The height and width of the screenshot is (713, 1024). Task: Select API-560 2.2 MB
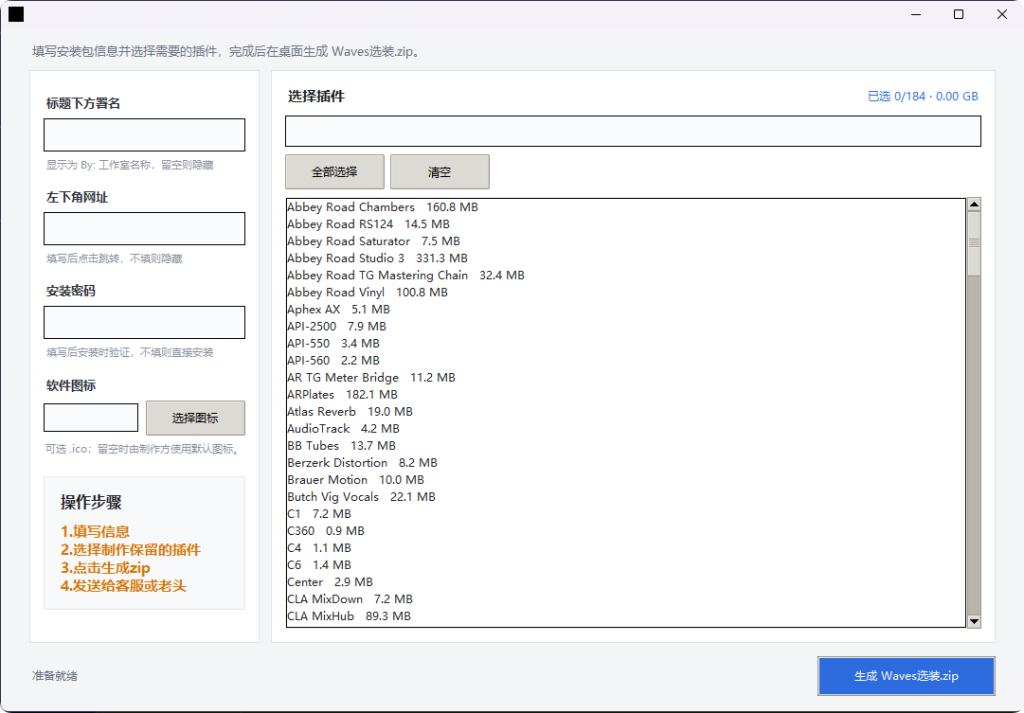(626, 360)
